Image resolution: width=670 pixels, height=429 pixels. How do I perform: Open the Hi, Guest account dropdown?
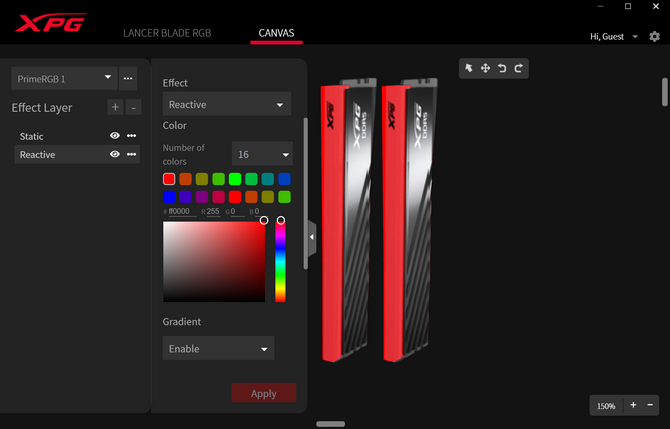pos(614,37)
